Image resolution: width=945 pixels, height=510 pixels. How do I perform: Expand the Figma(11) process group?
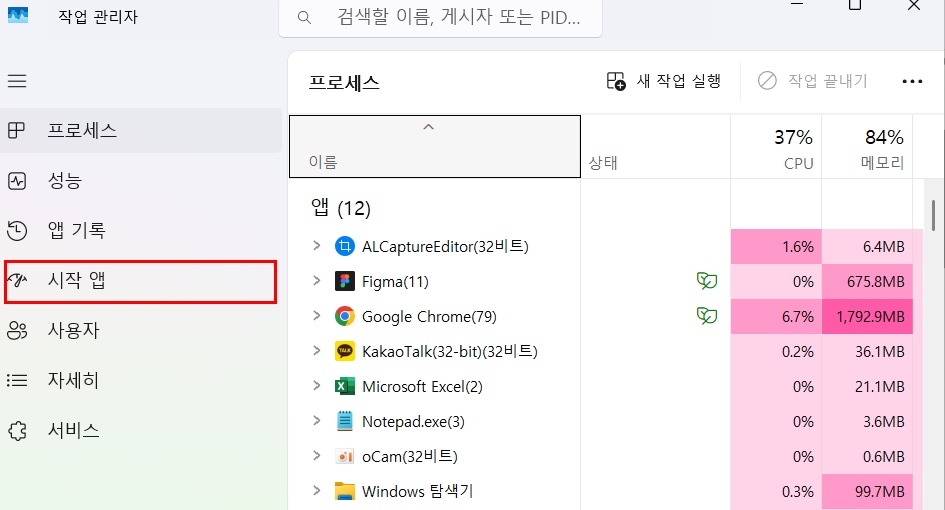[x=316, y=280]
